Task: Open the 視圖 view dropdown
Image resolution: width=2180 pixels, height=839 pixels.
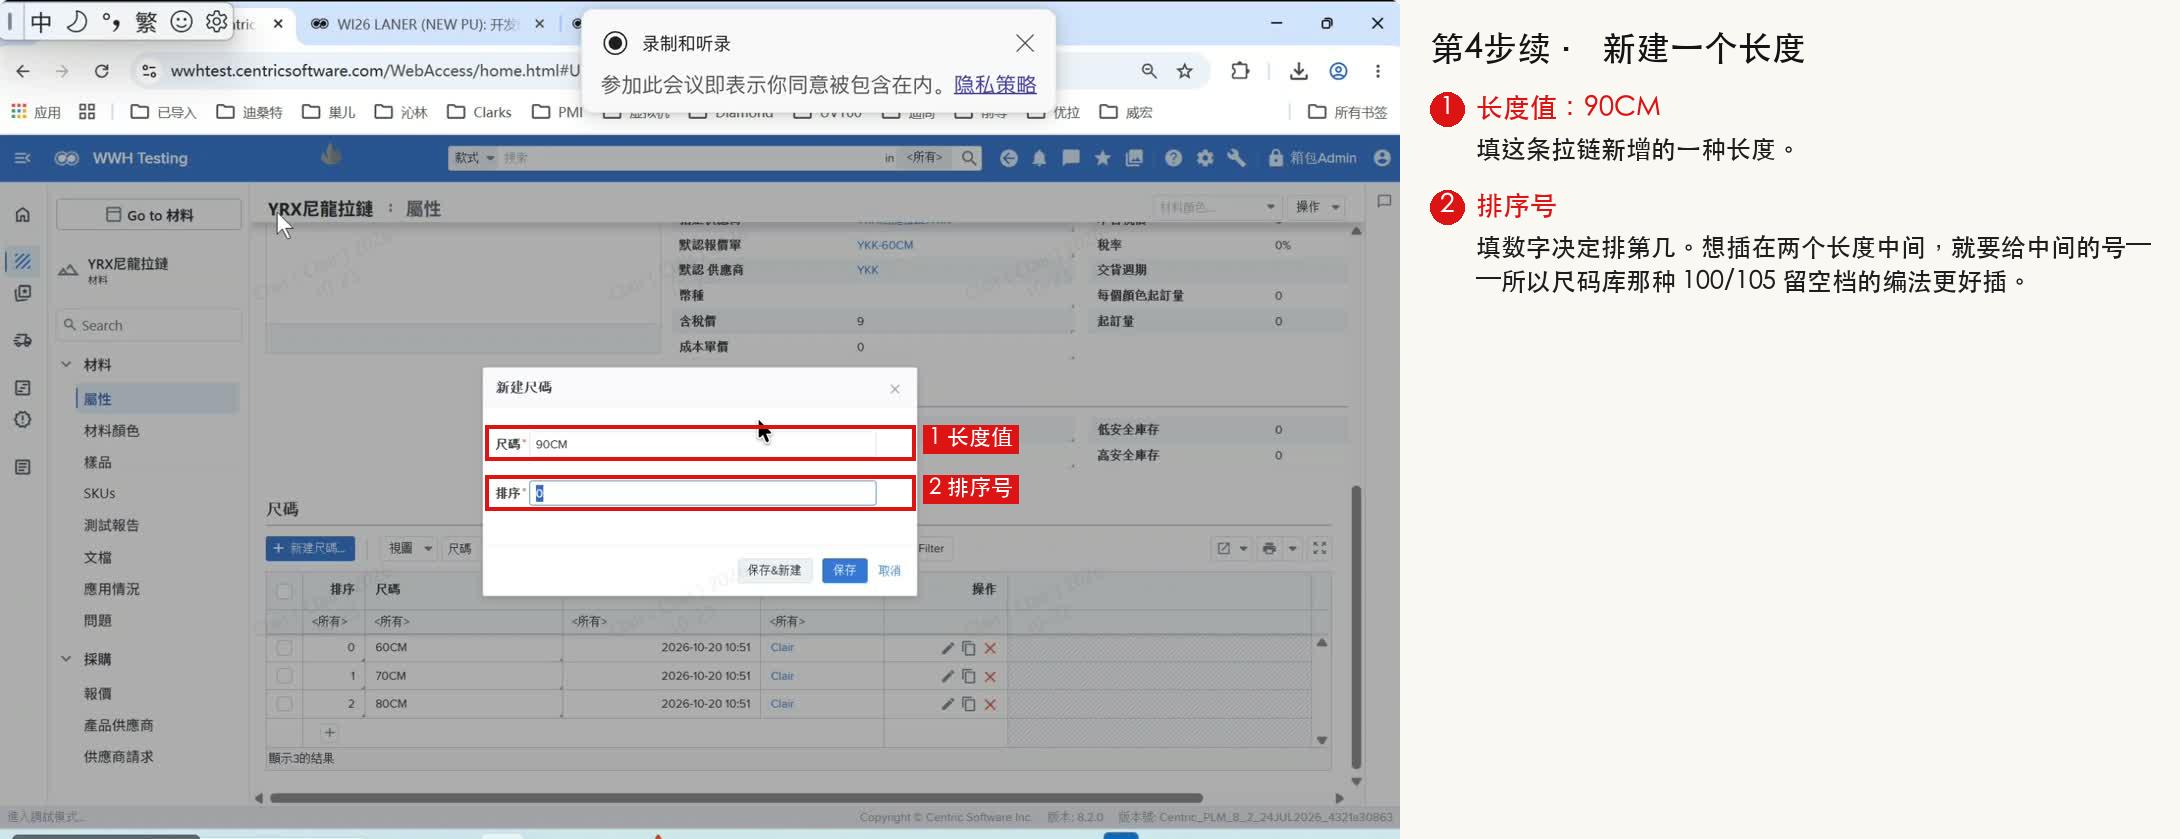Action: coord(410,548)
